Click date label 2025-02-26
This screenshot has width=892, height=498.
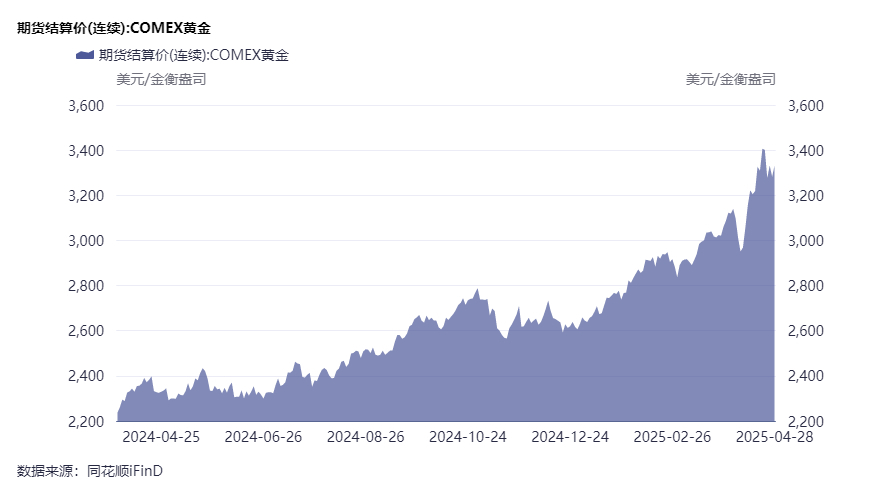point(672,437)
